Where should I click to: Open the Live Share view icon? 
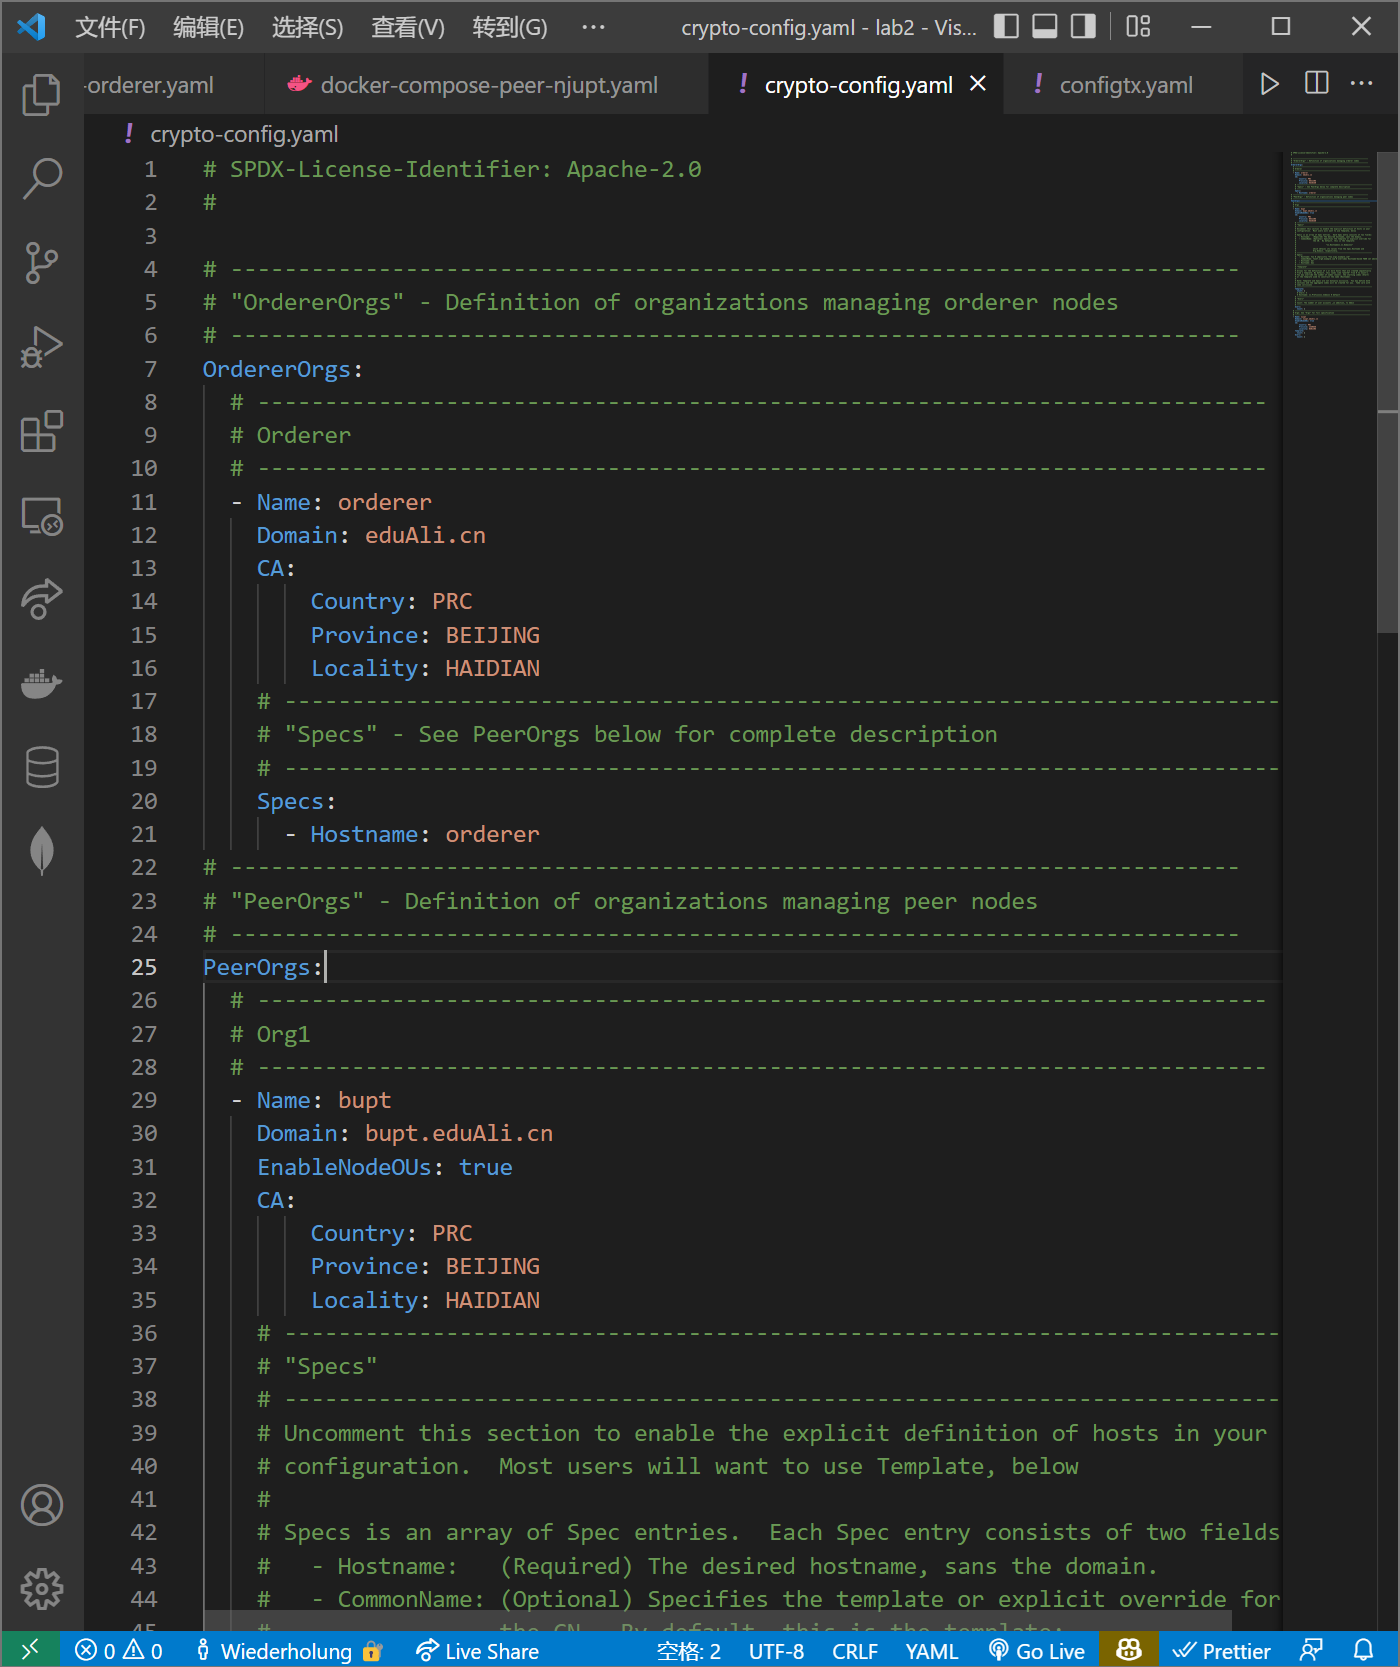(x=42, y=599)
